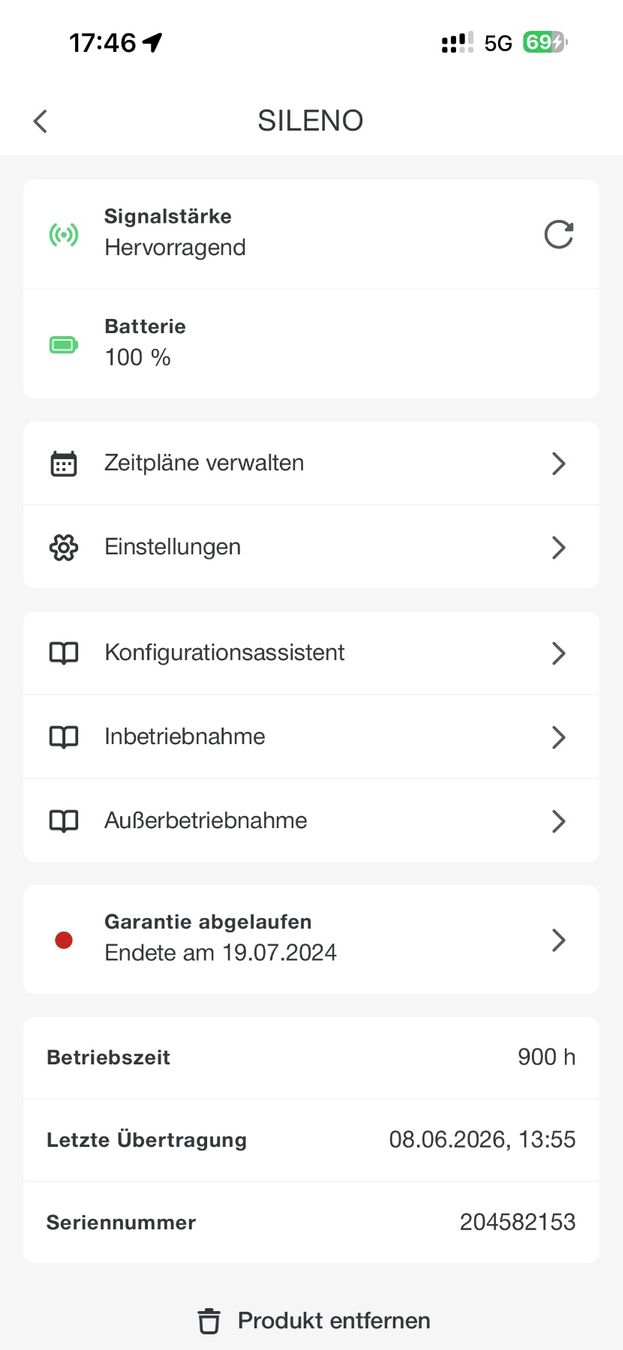Open the Inbetriebnahme guide entry
The image size is (623, 1350).
(x=311, y=737)
